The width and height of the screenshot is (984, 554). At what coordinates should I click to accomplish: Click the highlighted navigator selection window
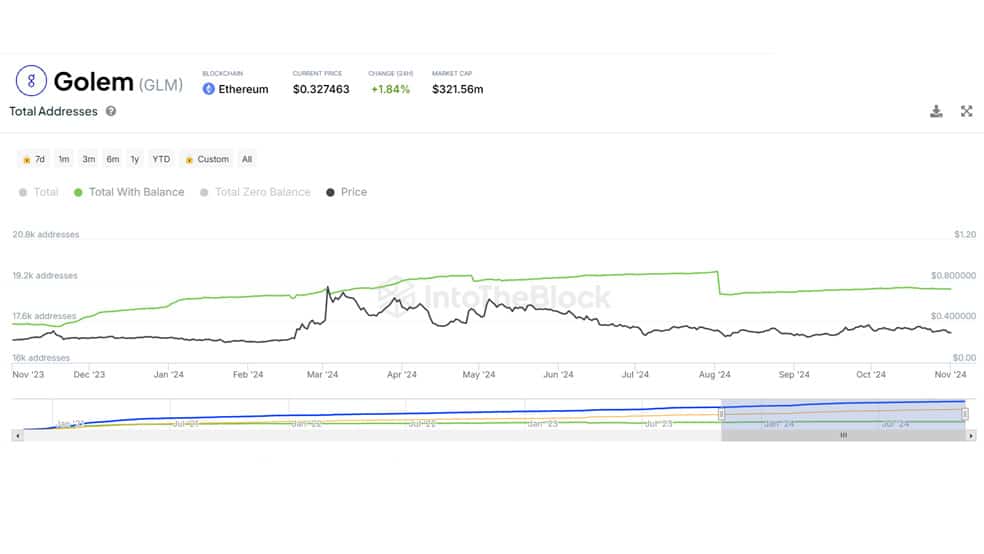(843, 414)
